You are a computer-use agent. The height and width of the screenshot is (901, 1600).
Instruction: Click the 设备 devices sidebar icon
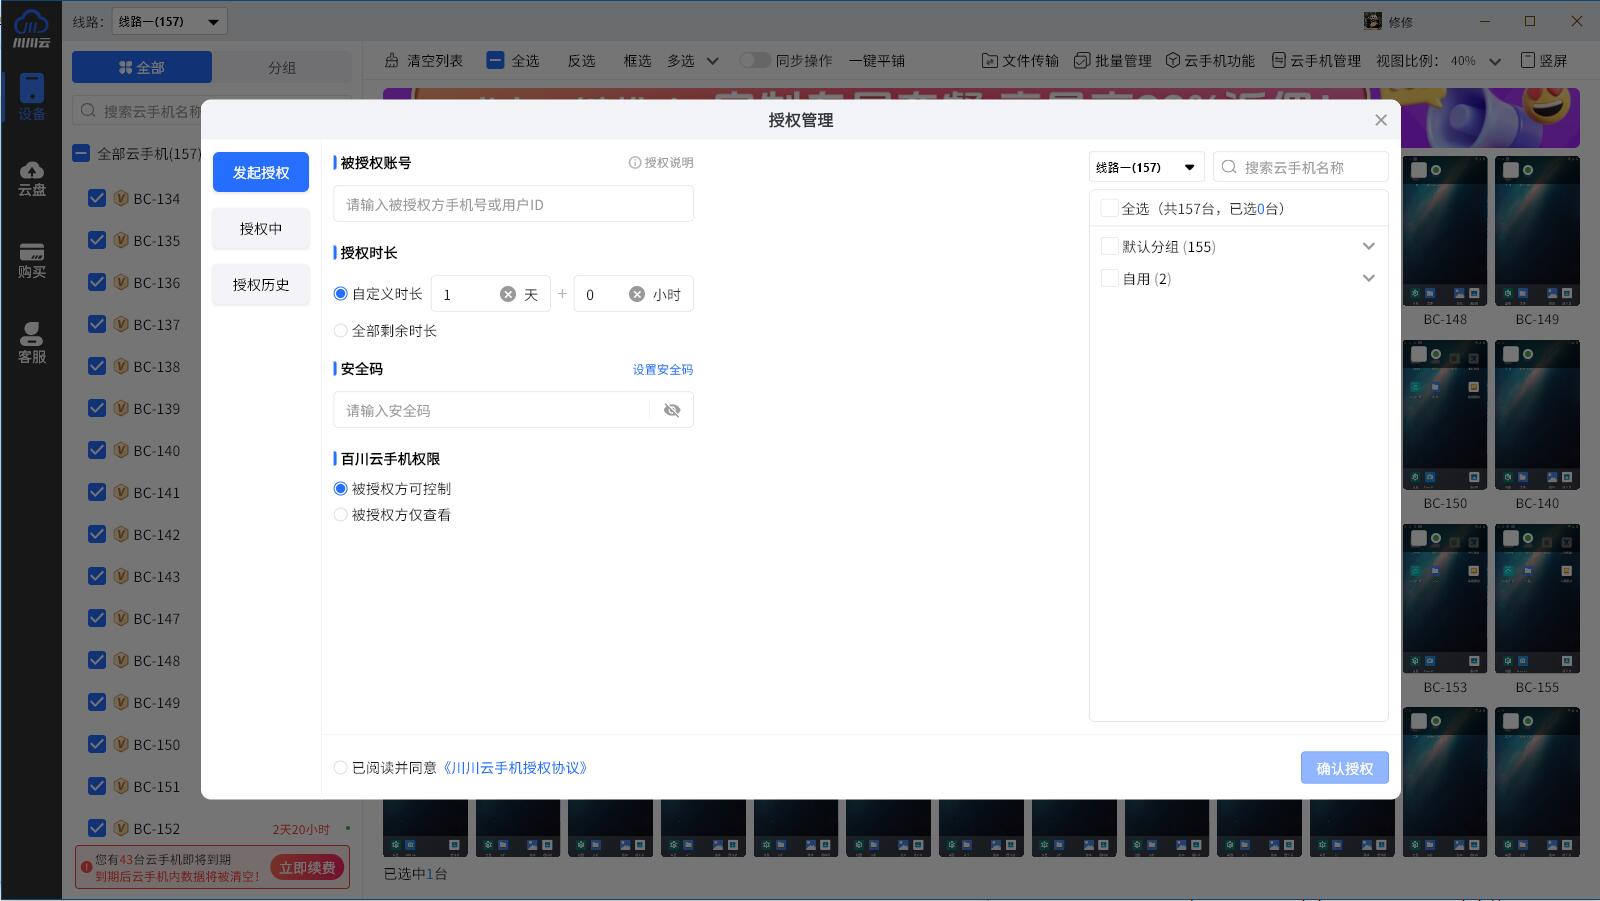(x=31, y=96)
